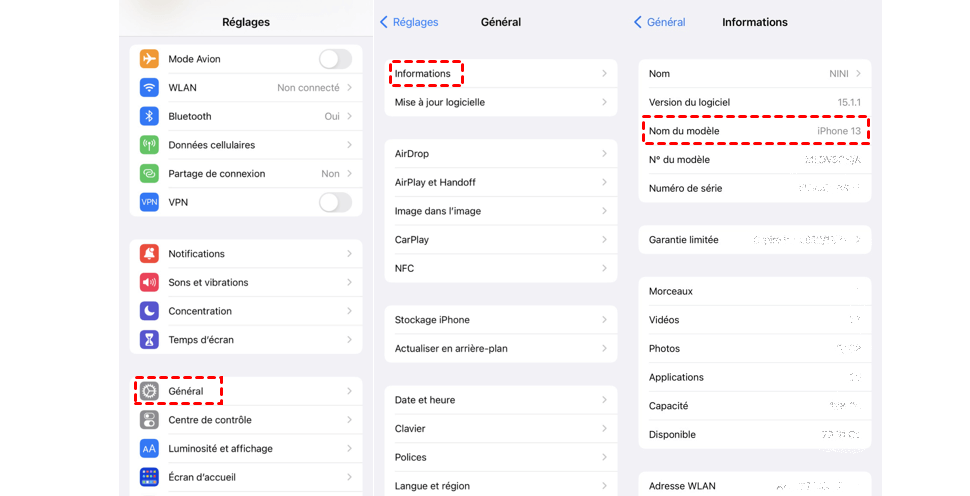Expand the Stockage iPhone chevron
Viewport: 970px width, 496px height.
point(604,320)
